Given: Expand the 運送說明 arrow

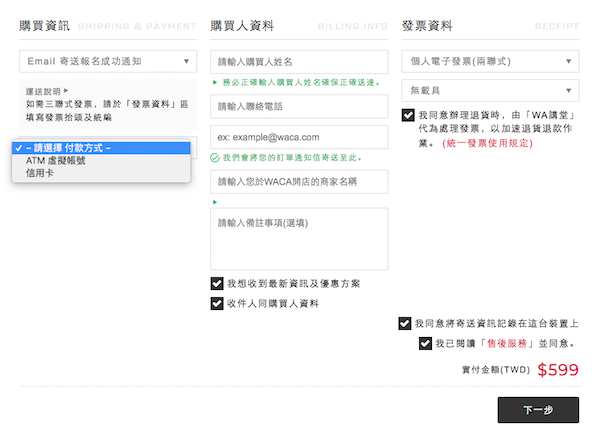Looking at the screenshot, I should (x=66, y=91).
